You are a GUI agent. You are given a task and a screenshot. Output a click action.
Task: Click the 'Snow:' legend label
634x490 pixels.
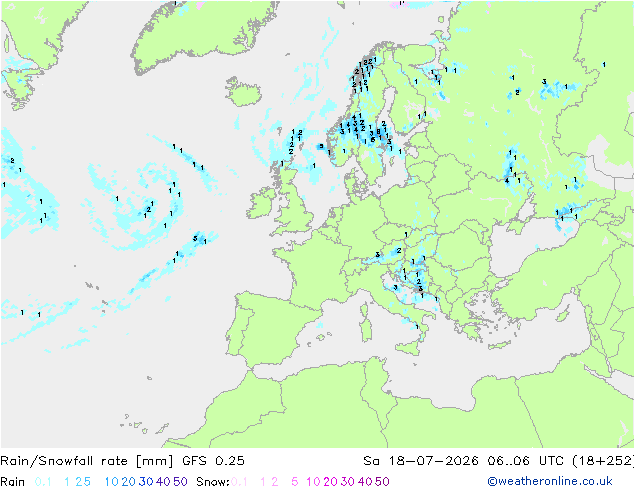click(213, 482)
